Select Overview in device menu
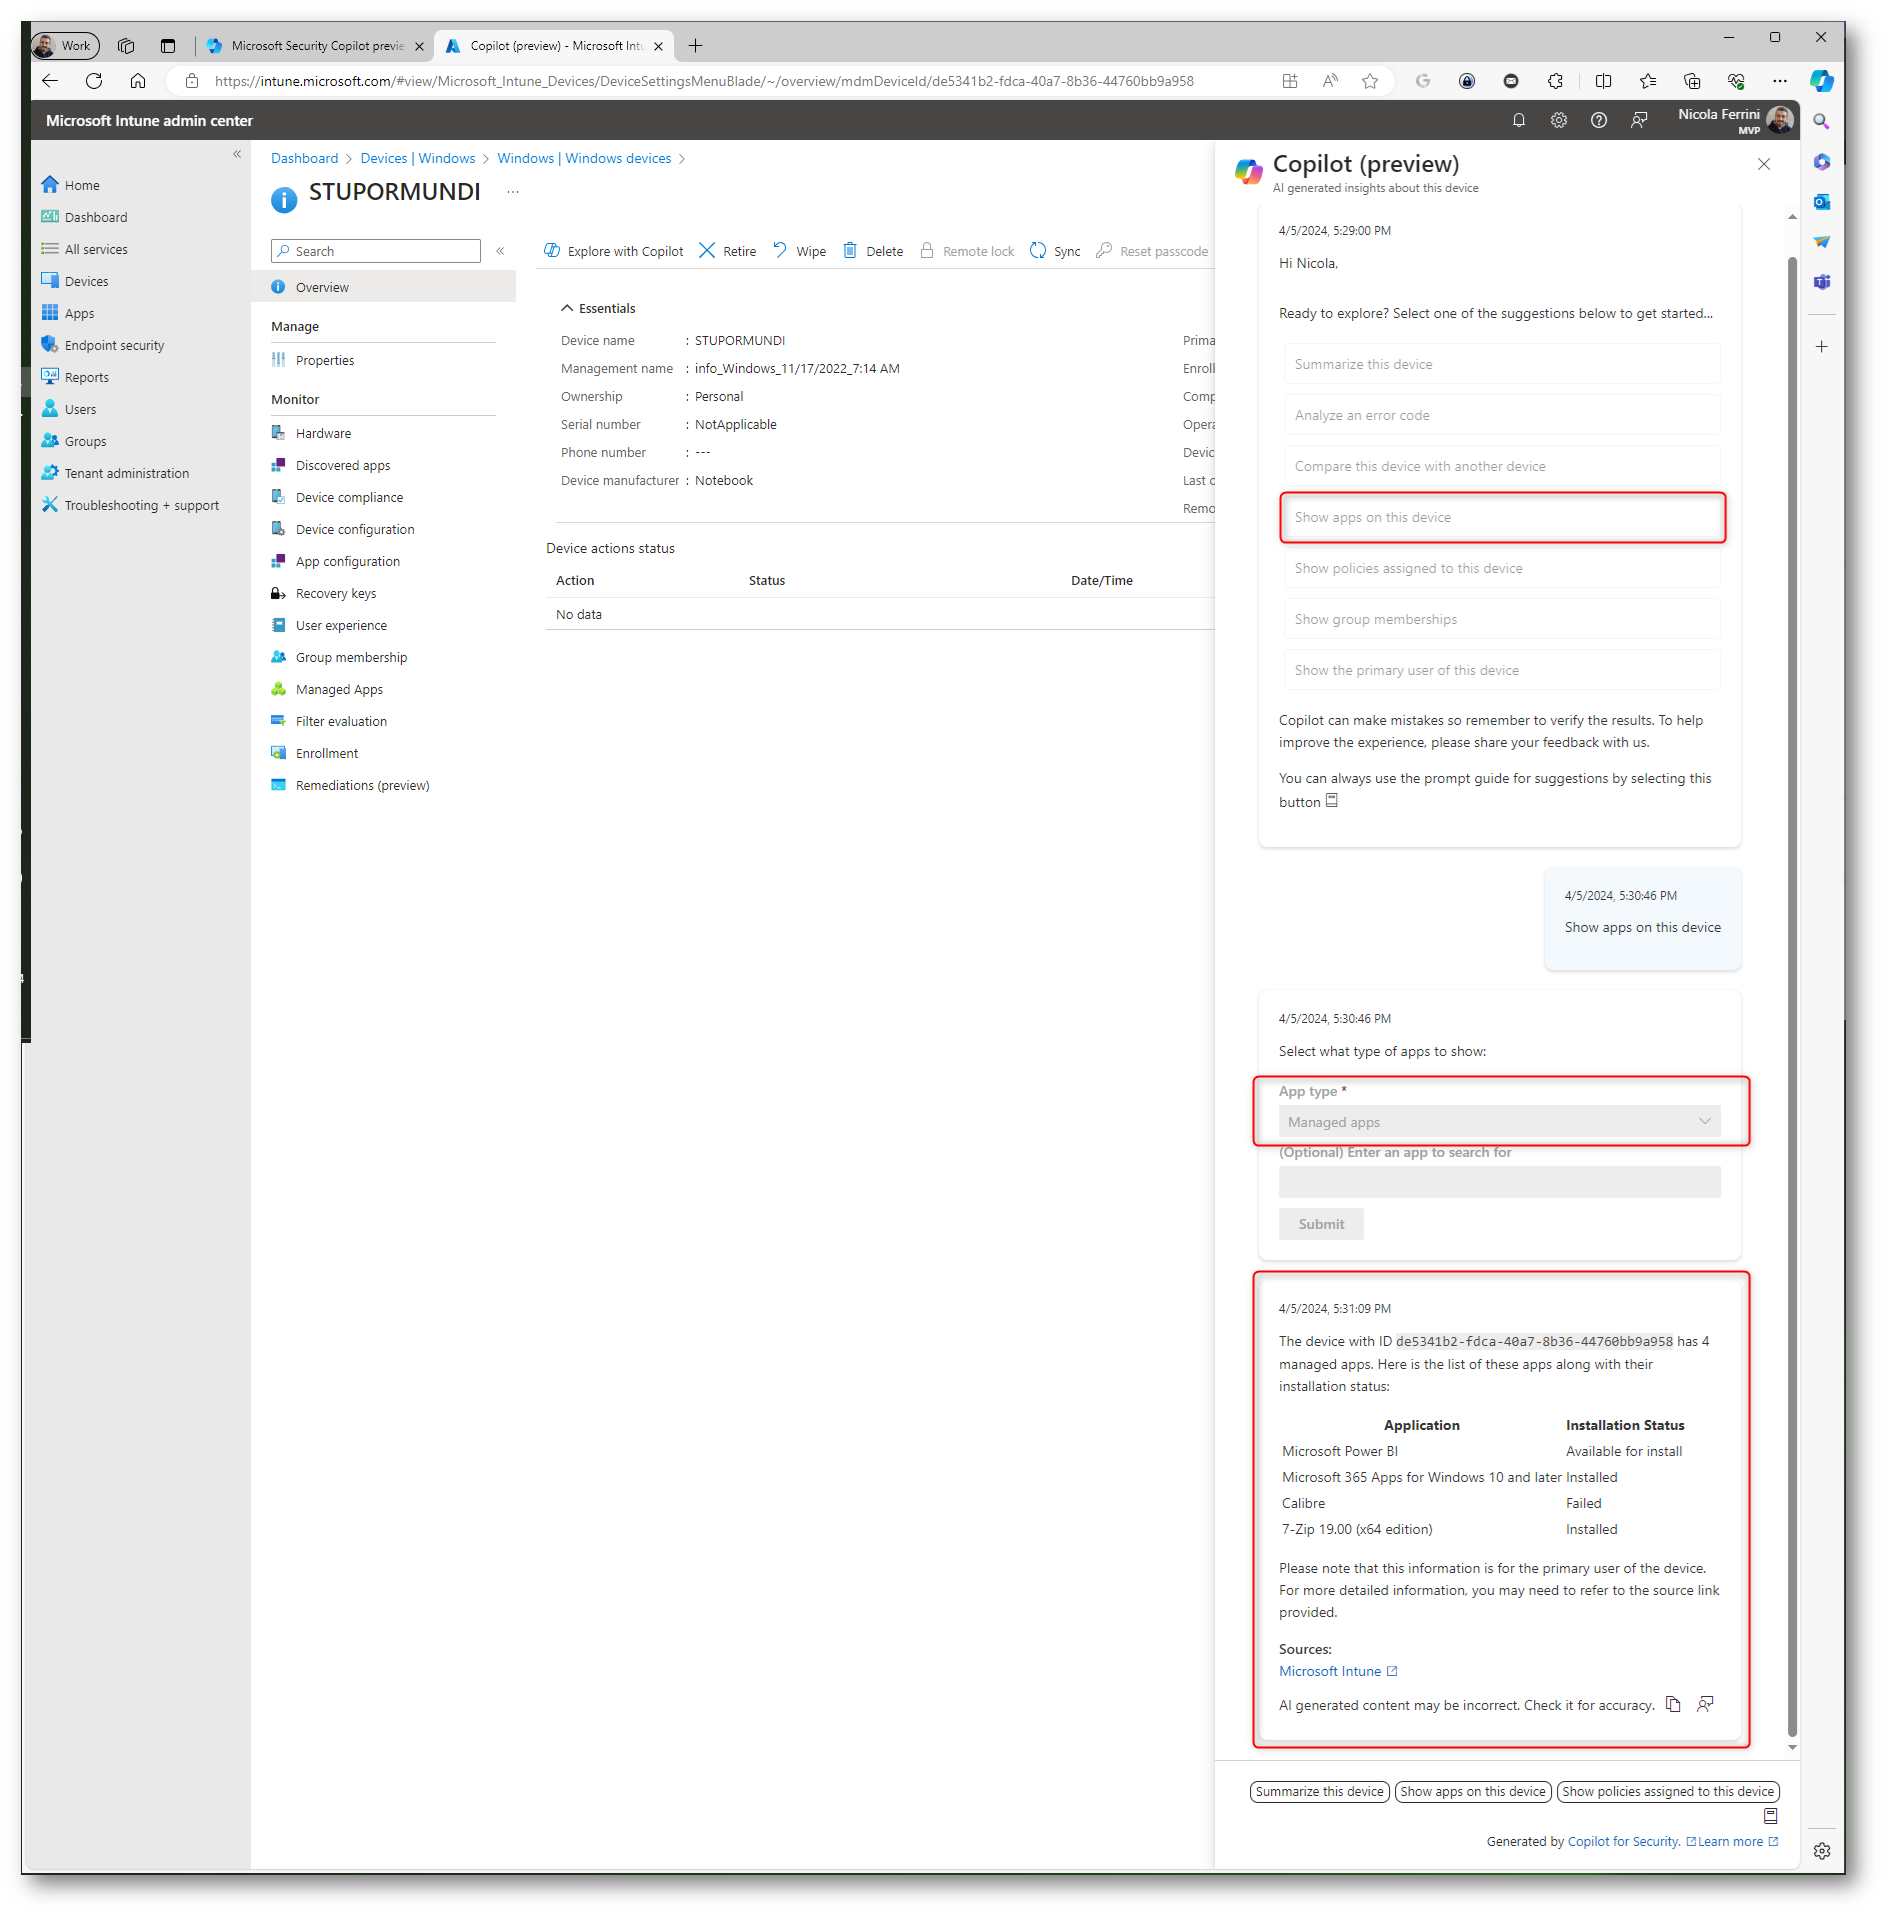This screenshot has height=1917, width=1888. (x=383, y=287)
